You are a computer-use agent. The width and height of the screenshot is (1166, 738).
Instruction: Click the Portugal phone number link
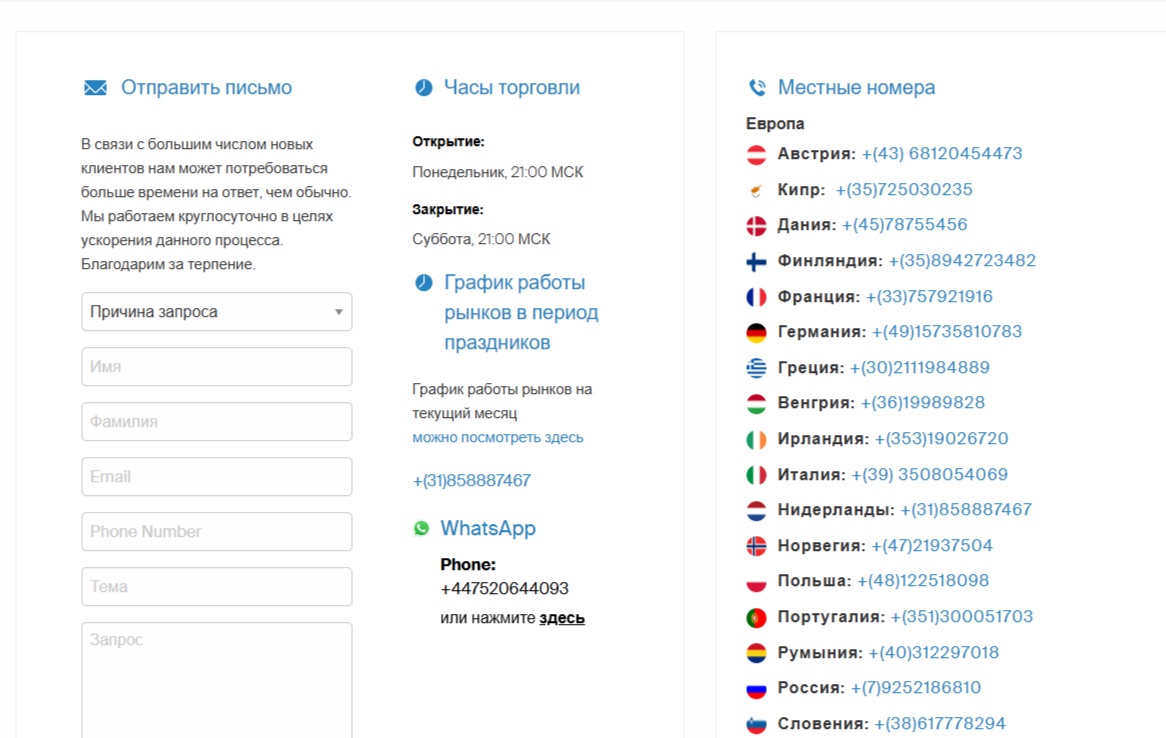(x=965, y=616)
